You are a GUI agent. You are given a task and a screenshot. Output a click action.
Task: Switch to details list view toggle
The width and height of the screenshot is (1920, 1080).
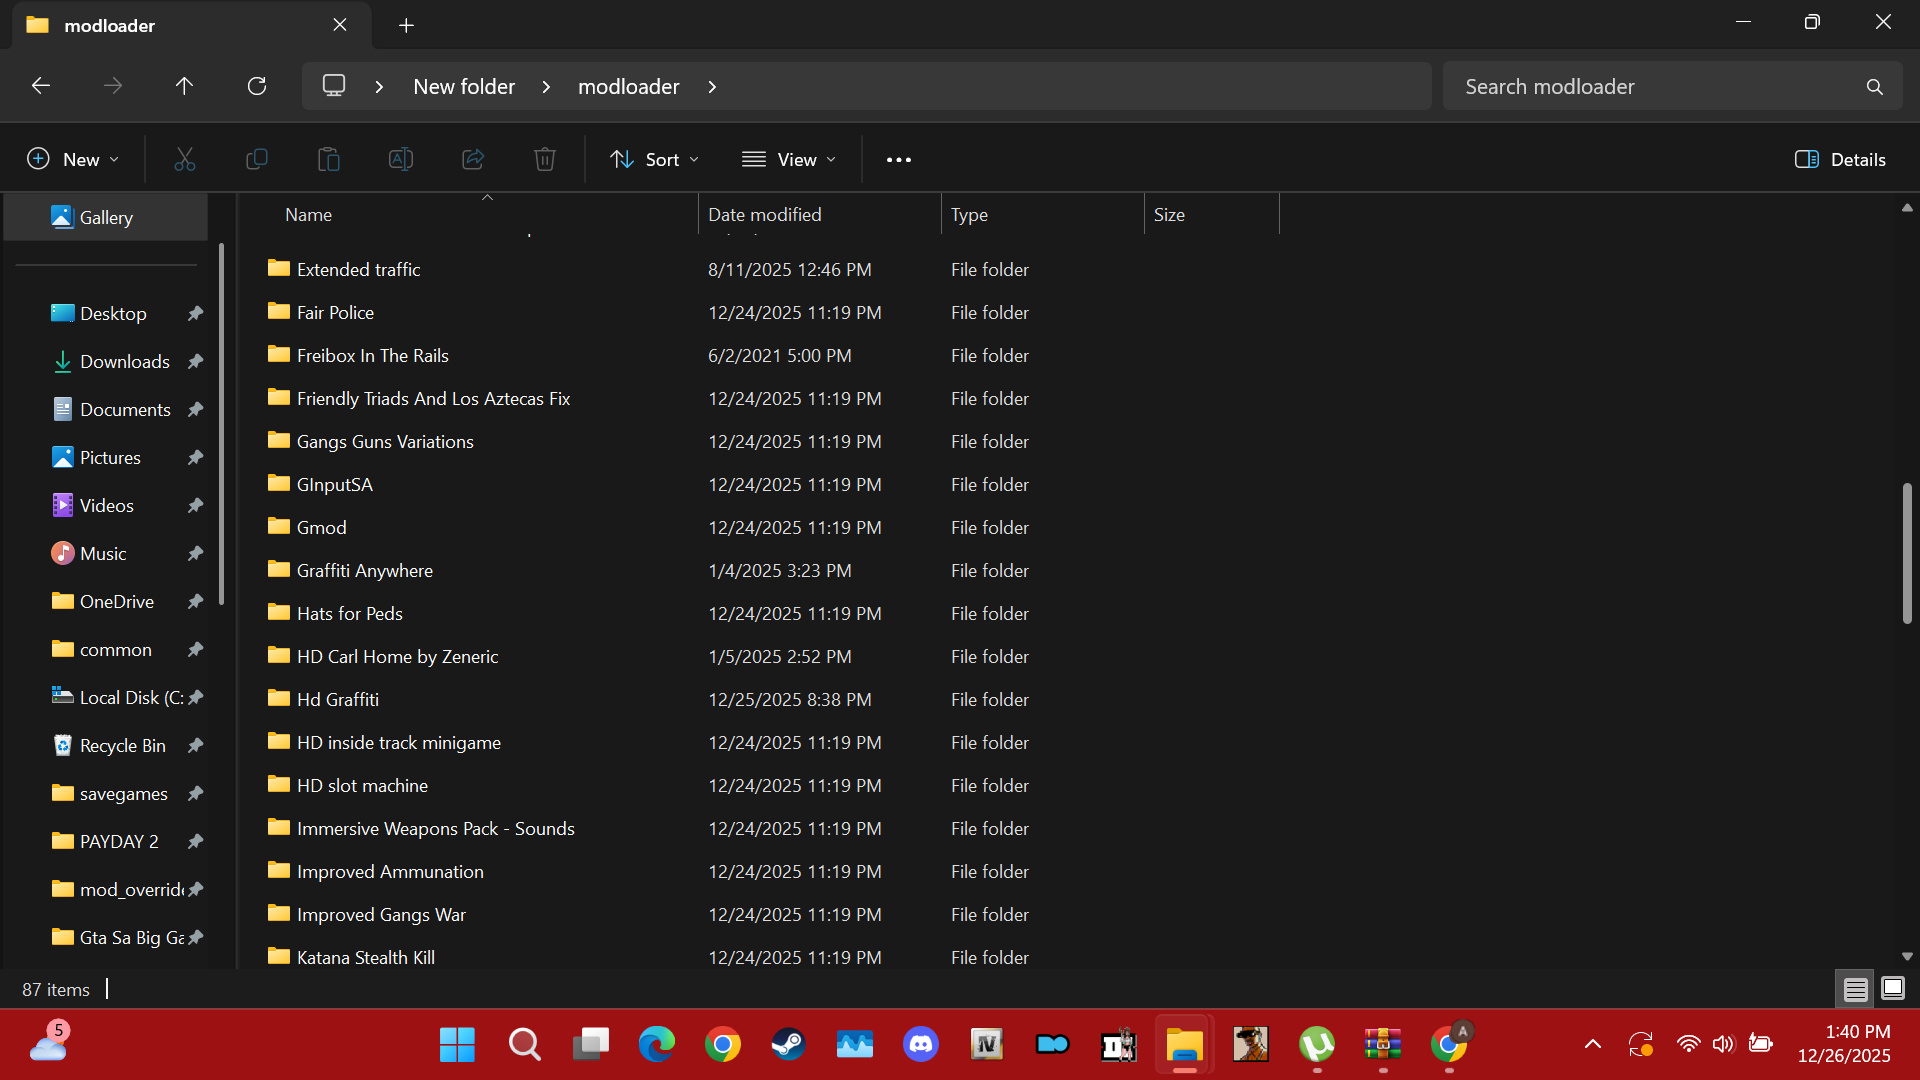(x=1855, y=989)
